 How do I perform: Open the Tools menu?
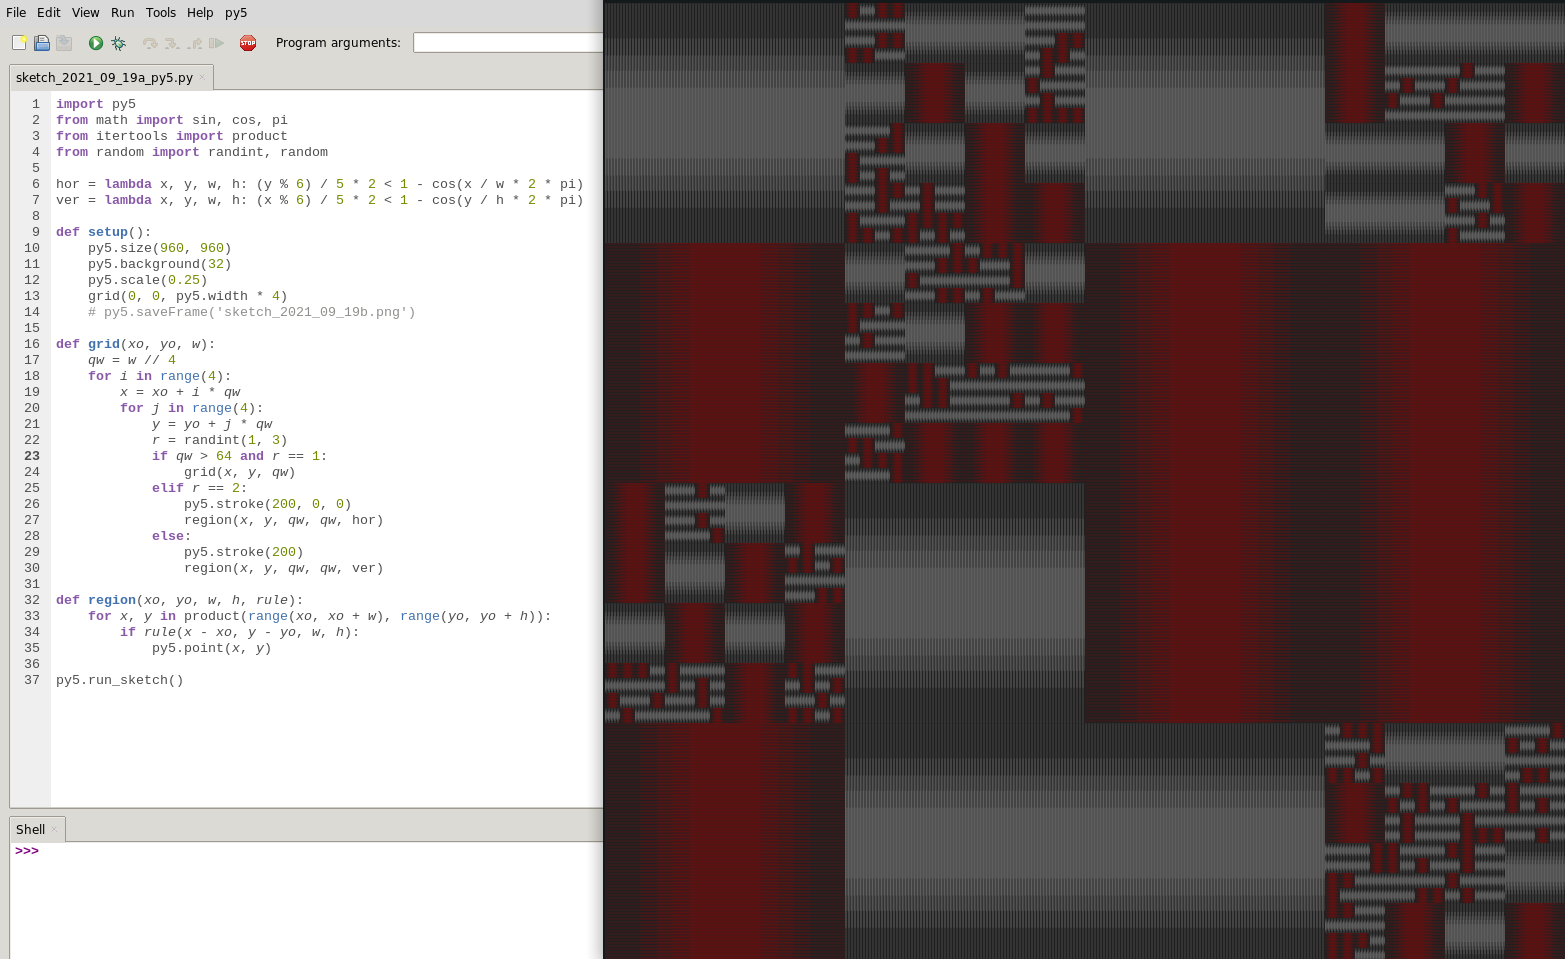tap(160, 13)
